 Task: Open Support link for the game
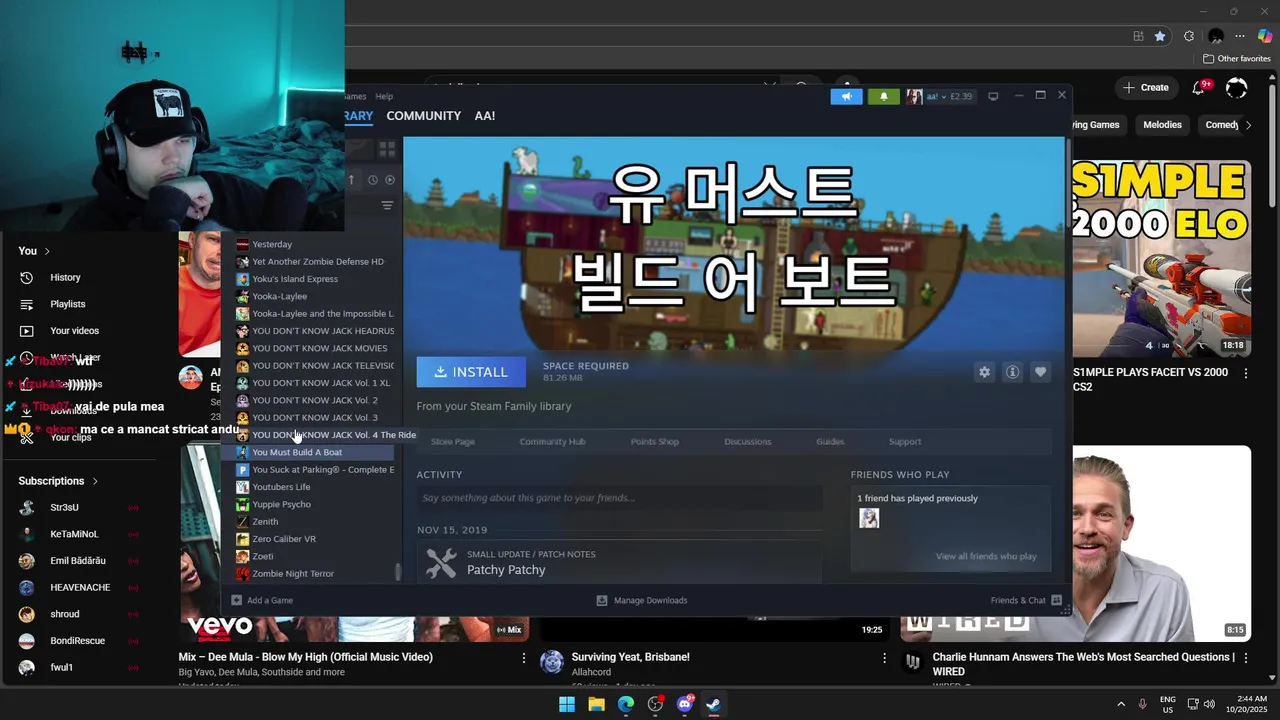pos(905,441)
